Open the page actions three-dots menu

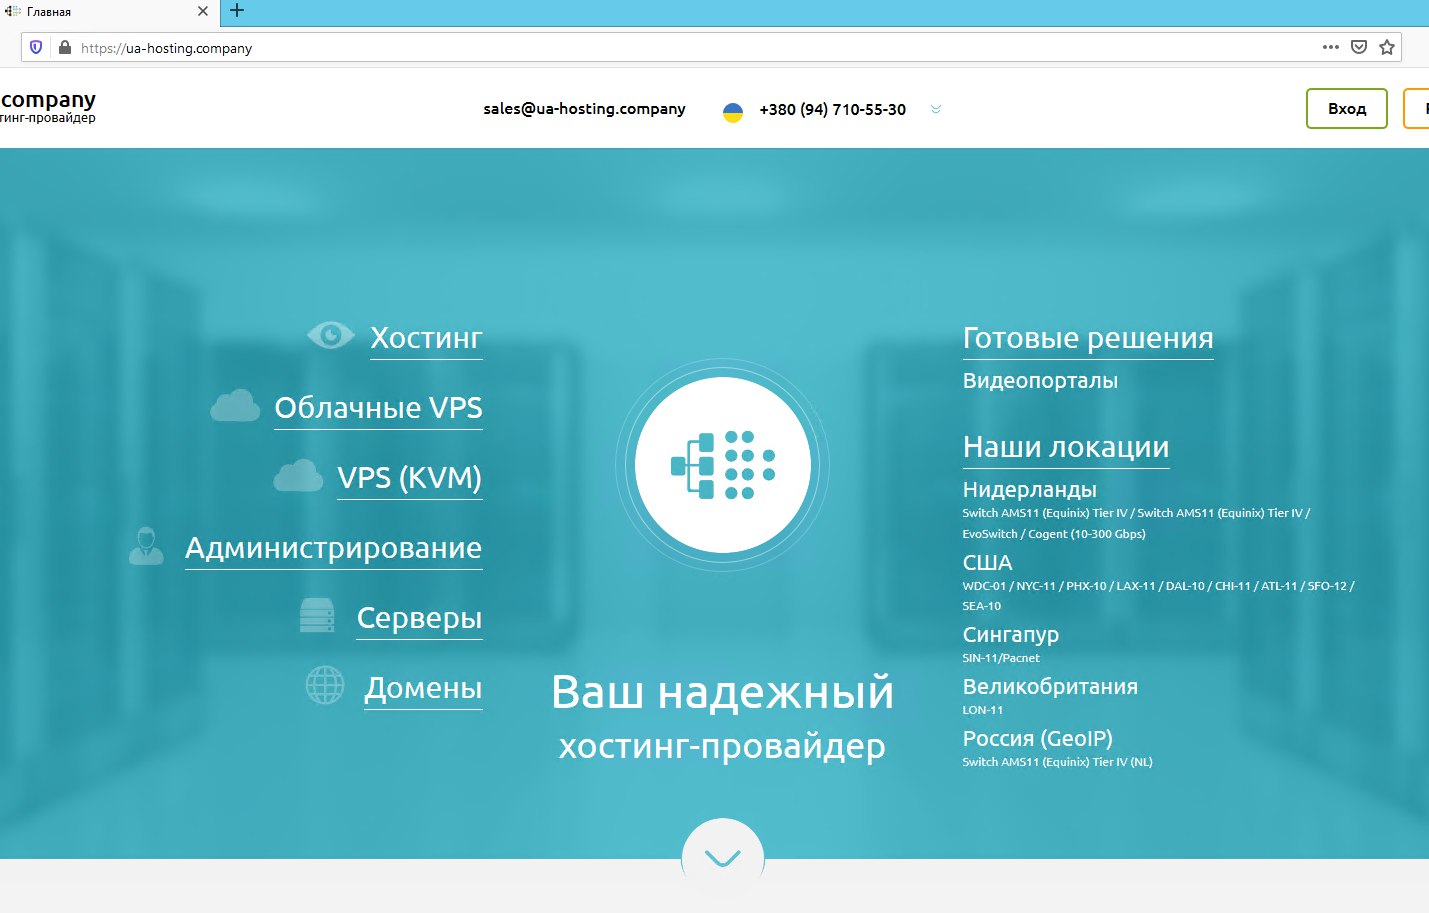pyautogui.click(x=1330, y=47)
